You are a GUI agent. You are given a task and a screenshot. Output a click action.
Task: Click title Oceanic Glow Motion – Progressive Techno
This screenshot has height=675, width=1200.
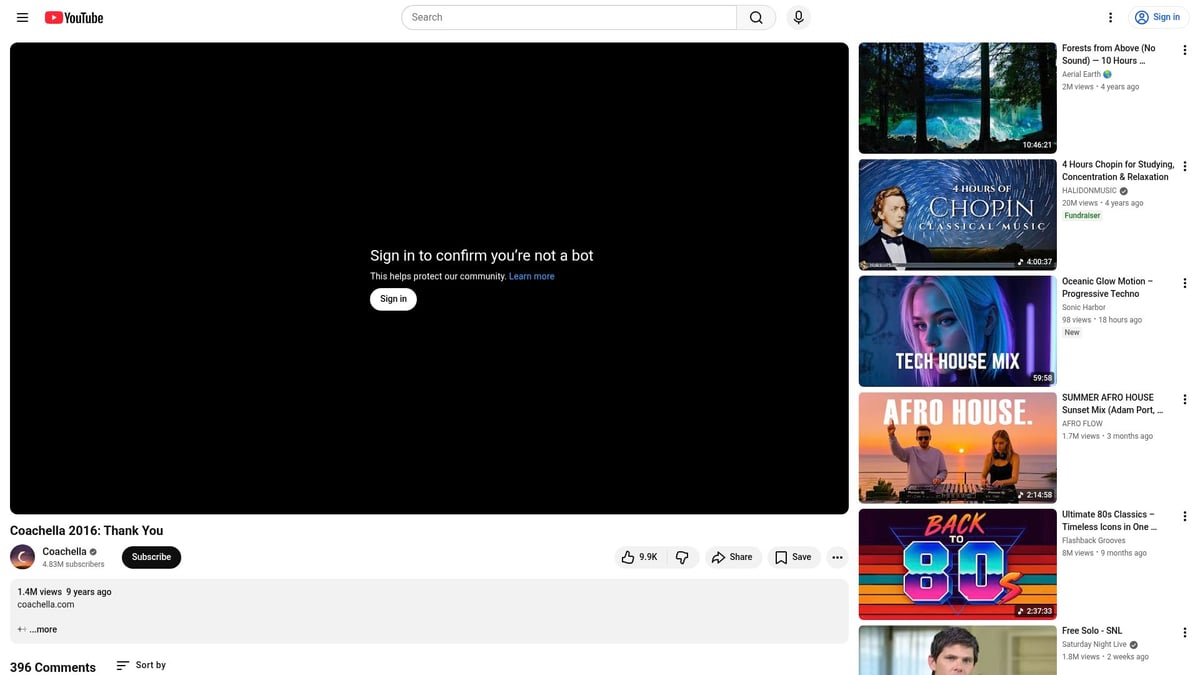[x=1107, y=287]
